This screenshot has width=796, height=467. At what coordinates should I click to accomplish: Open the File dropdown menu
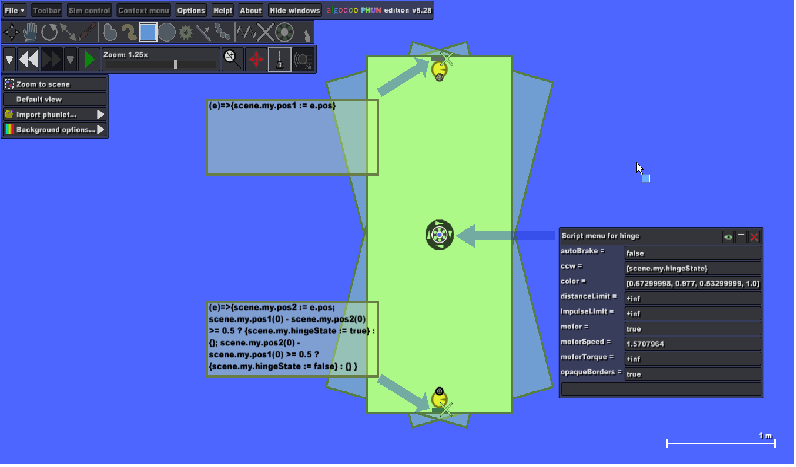(x=15, y=10)
